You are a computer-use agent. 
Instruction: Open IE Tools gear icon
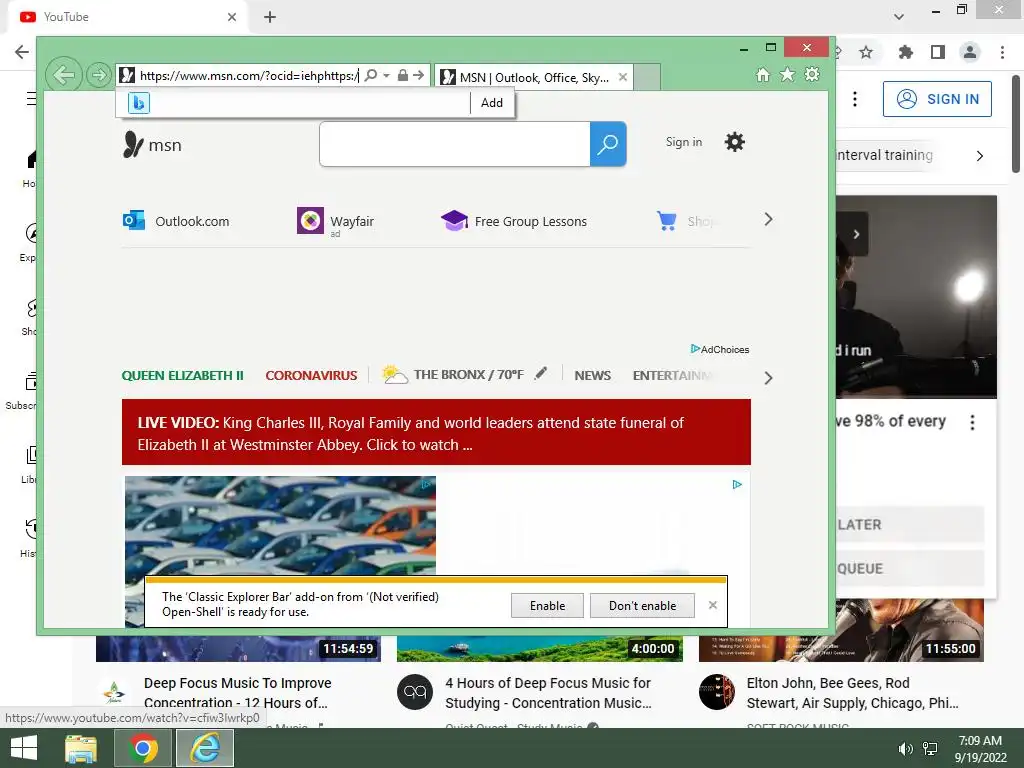tap(812, 74)
